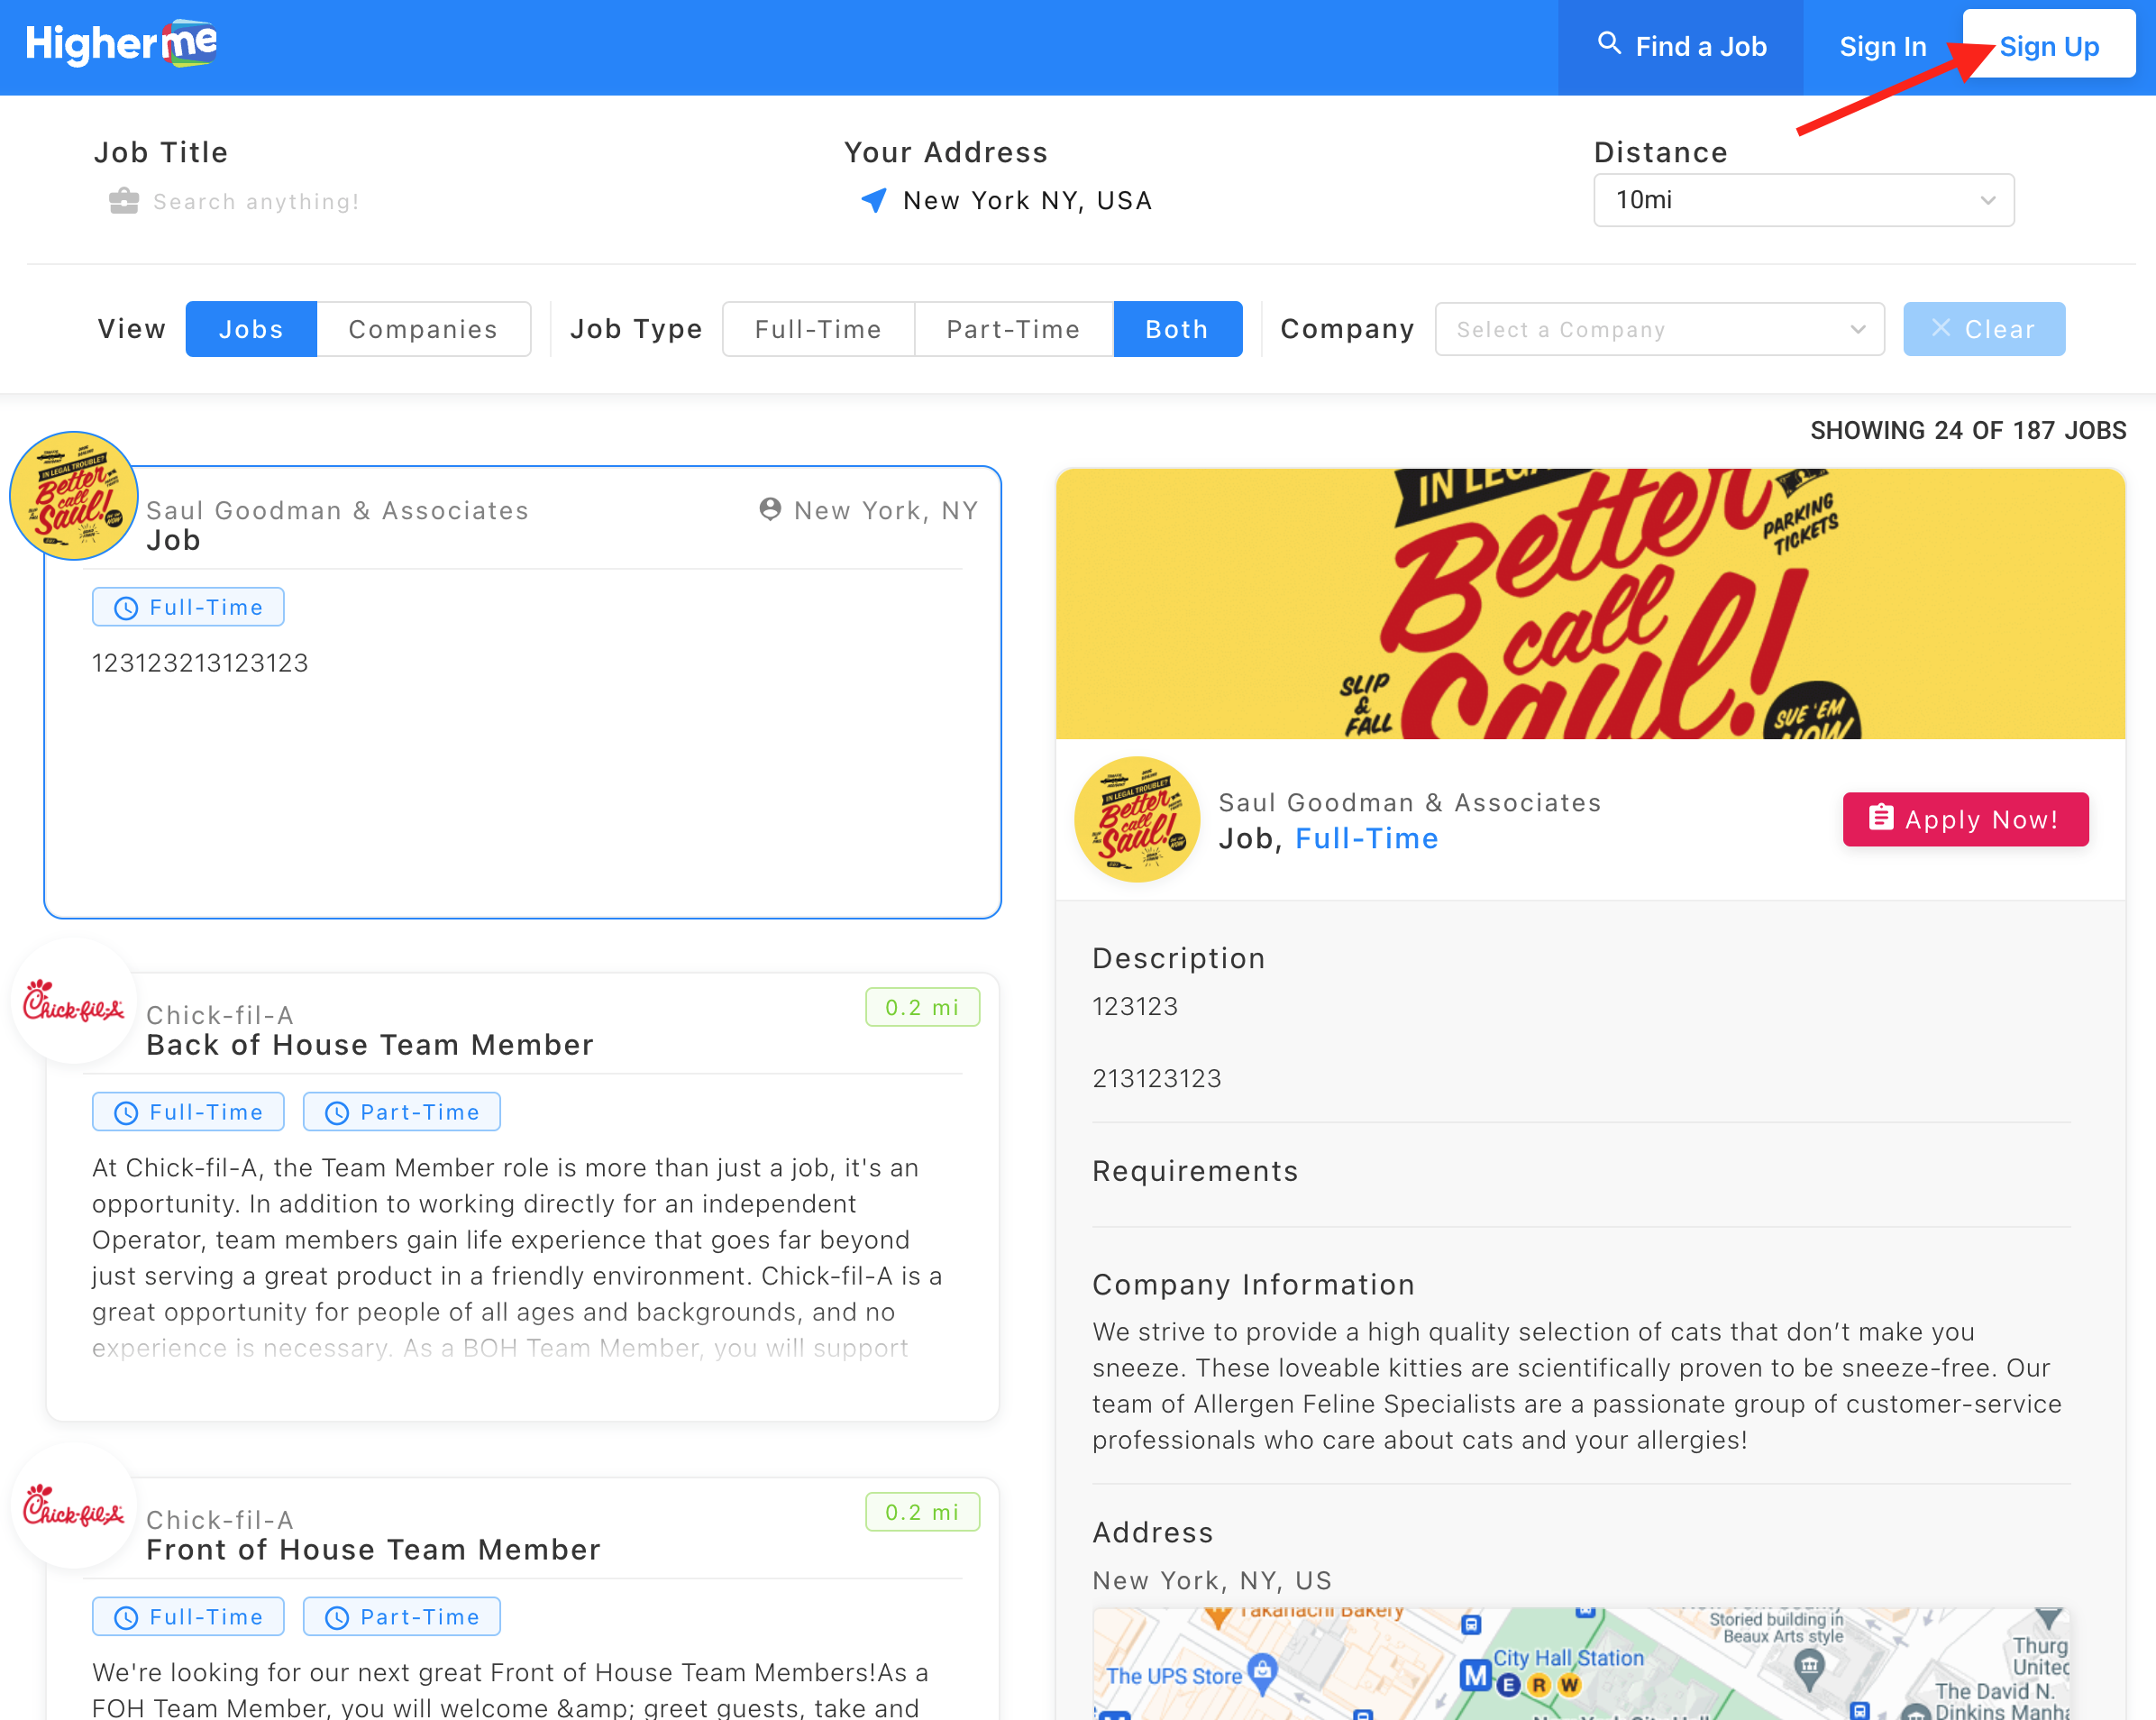Image resolution: width=2156 pixels, height=1720 pixels.
Task: Click the Search anything job title field
Action: (x=257, y=201)
